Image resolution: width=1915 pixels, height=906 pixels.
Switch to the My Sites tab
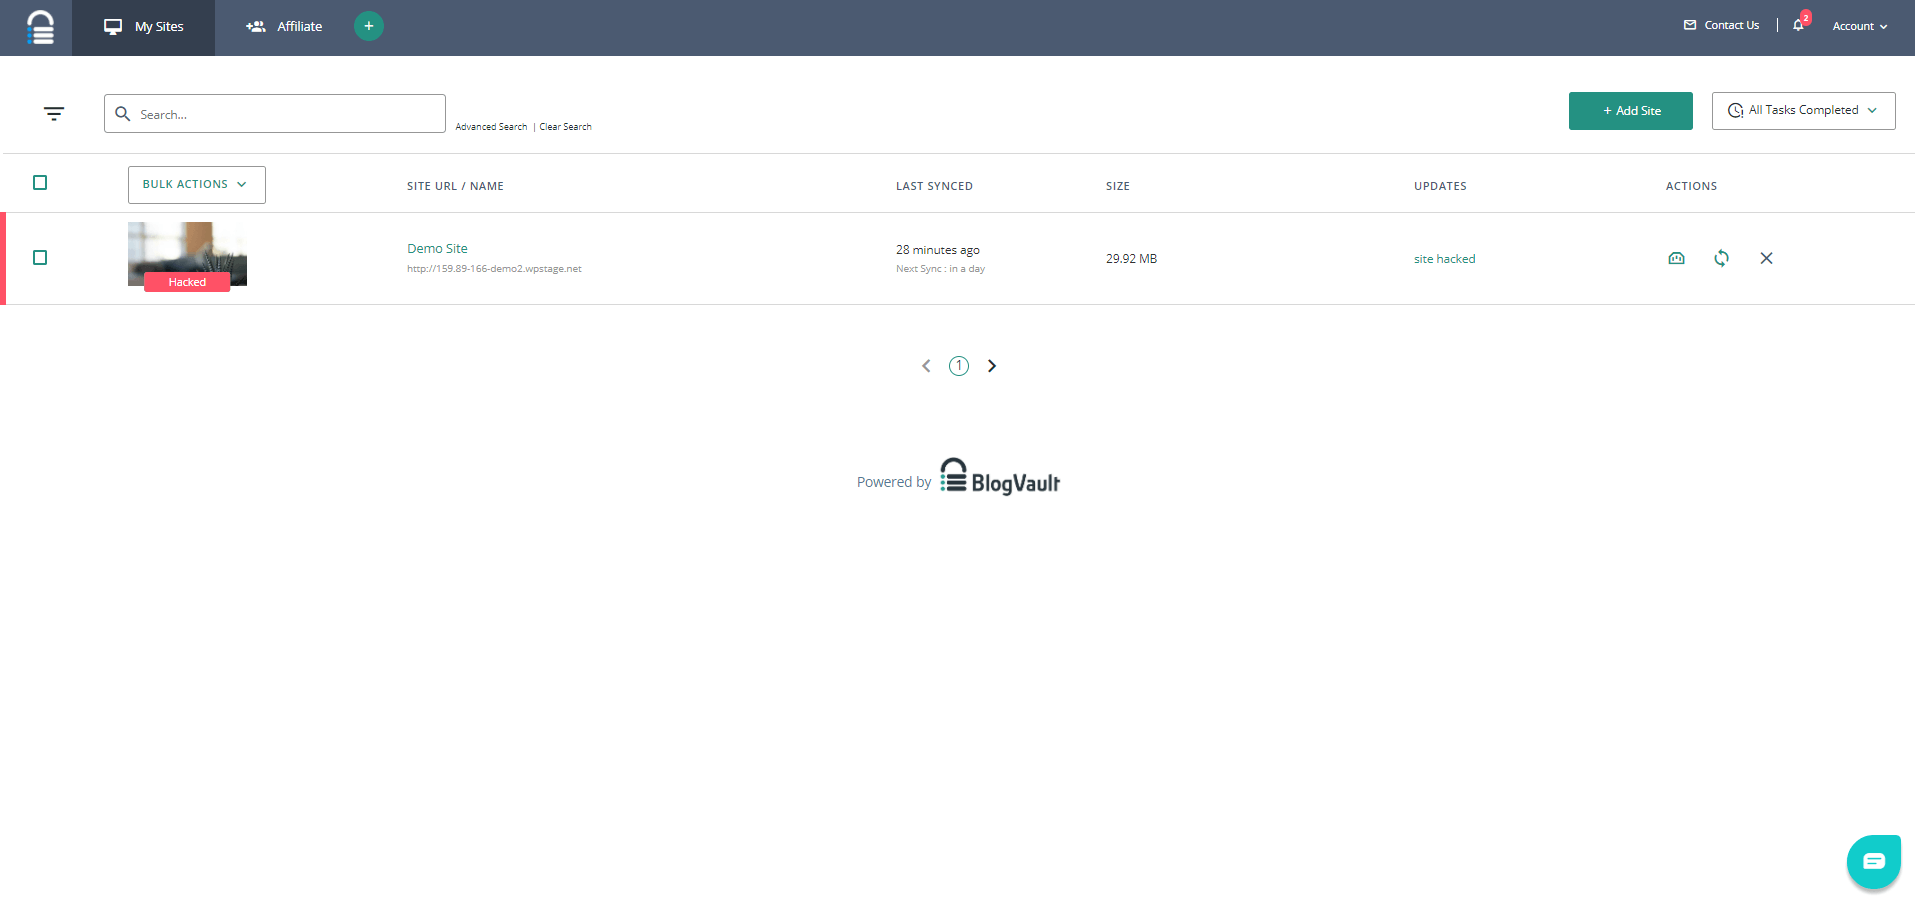pos(144,27)
